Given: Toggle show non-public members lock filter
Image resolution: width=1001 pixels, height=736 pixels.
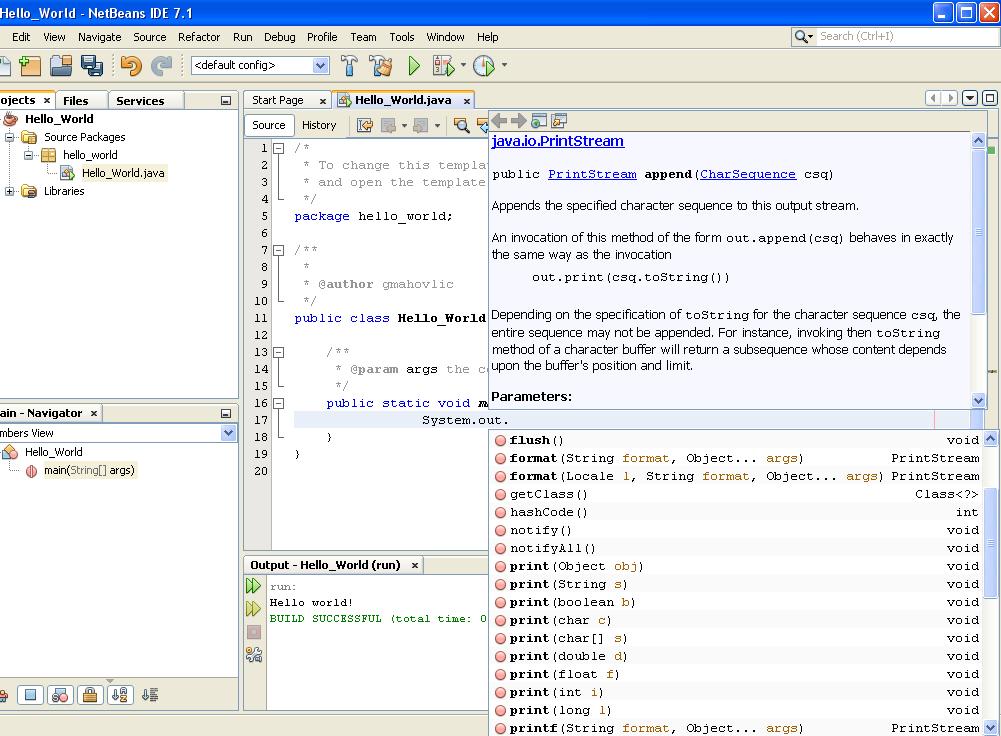Looking at the screenshot, I should [x=90, y=695].
